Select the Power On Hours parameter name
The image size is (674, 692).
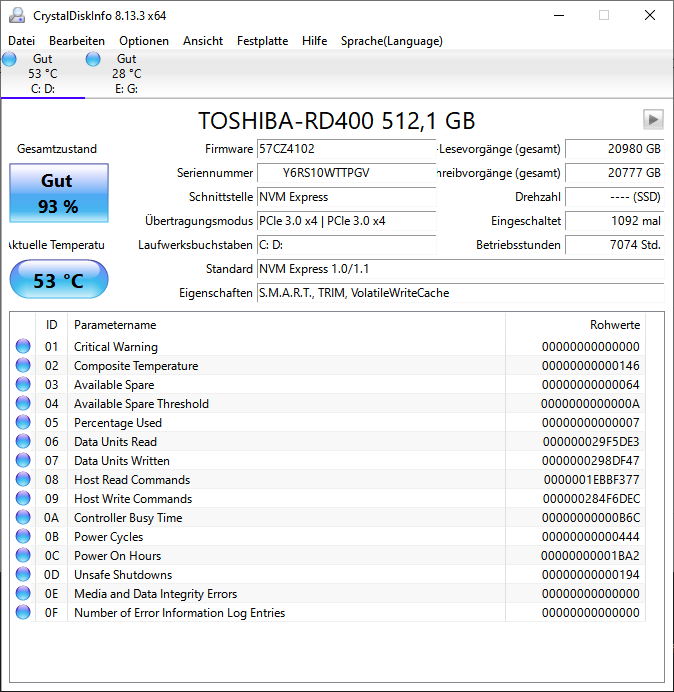click(117, 556)
